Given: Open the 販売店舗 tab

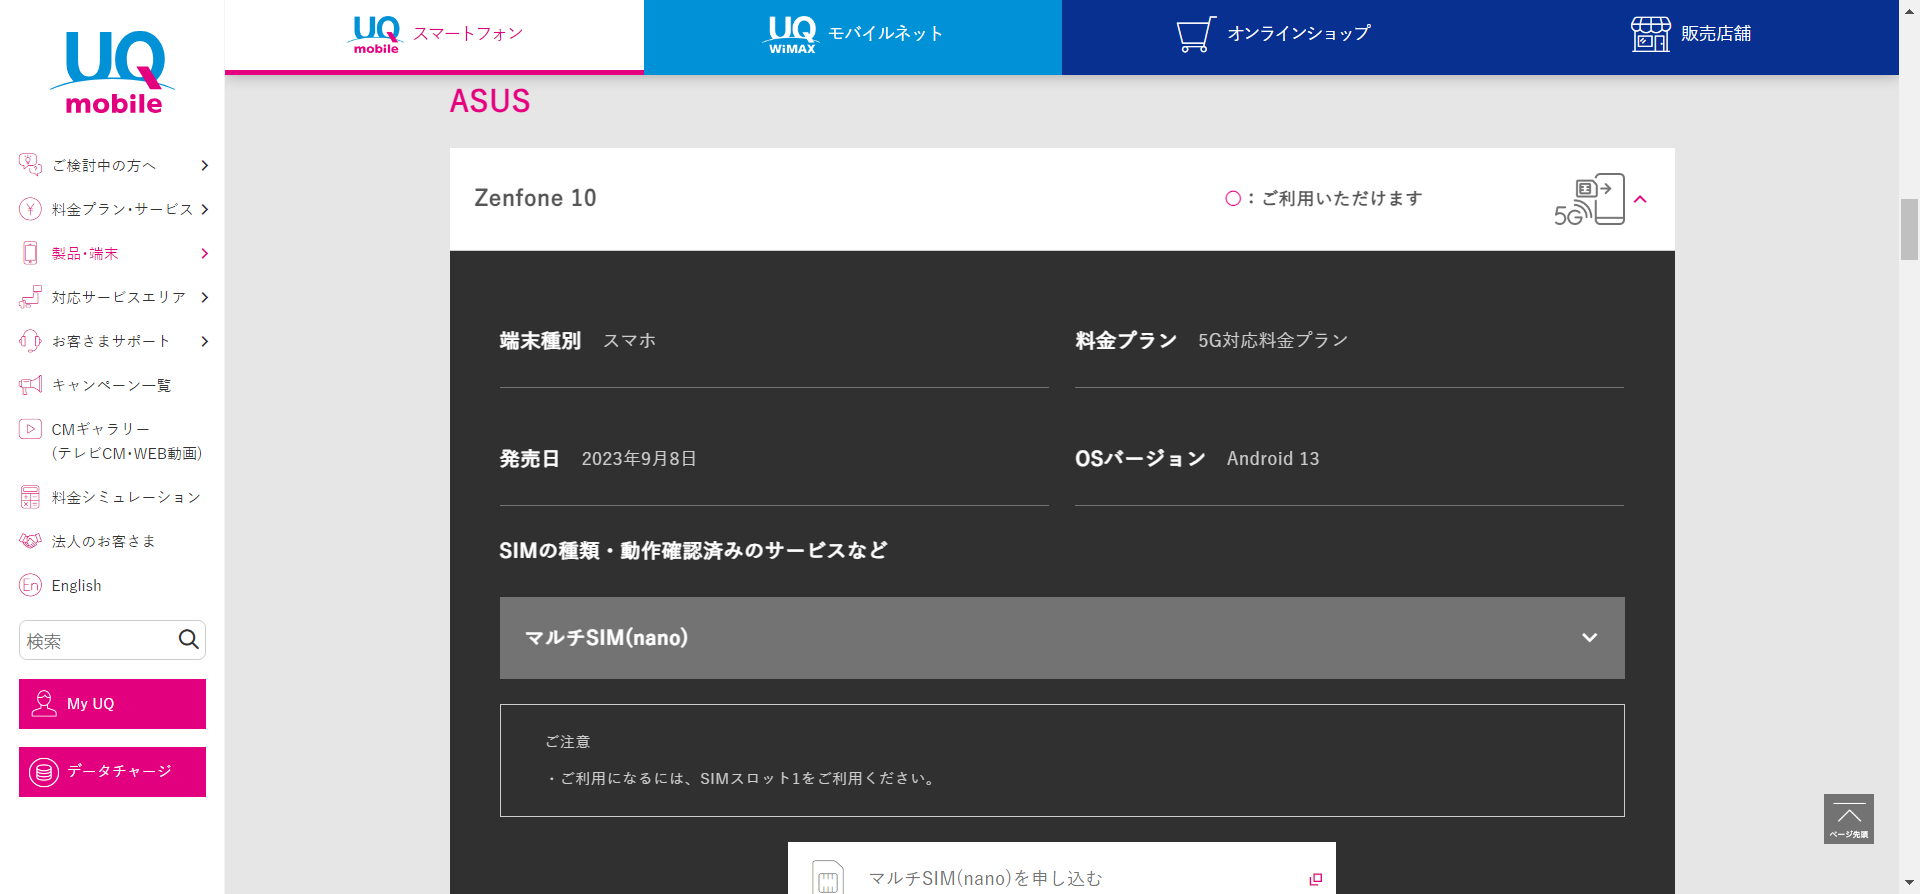Looking at the screenshot, I should click(x=1690, y=36).
